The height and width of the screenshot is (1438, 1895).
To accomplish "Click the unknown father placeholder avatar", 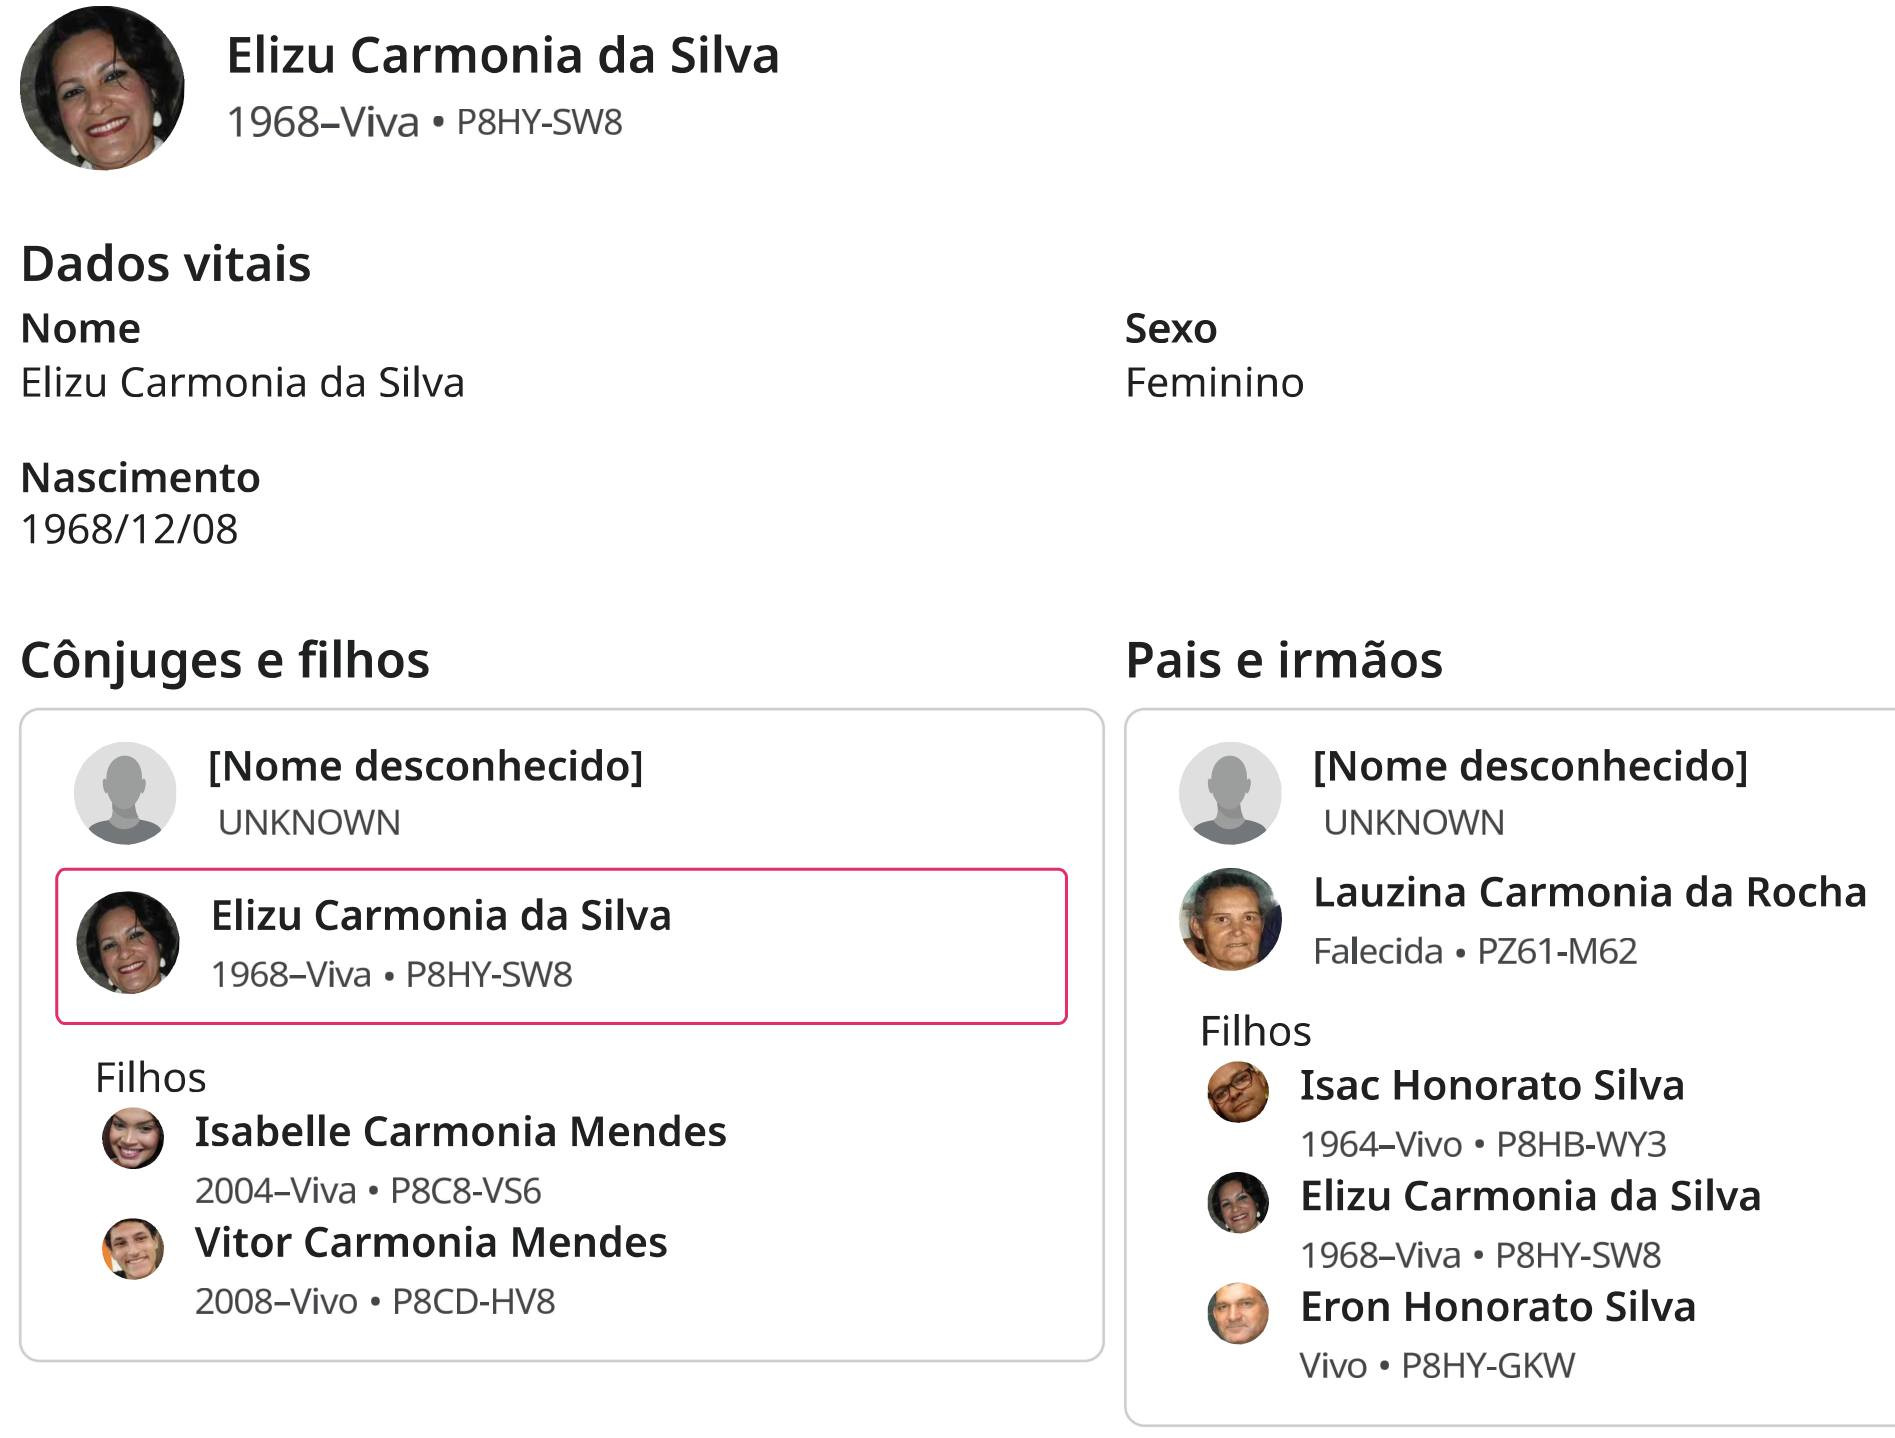I will [x=1230, y=793].
